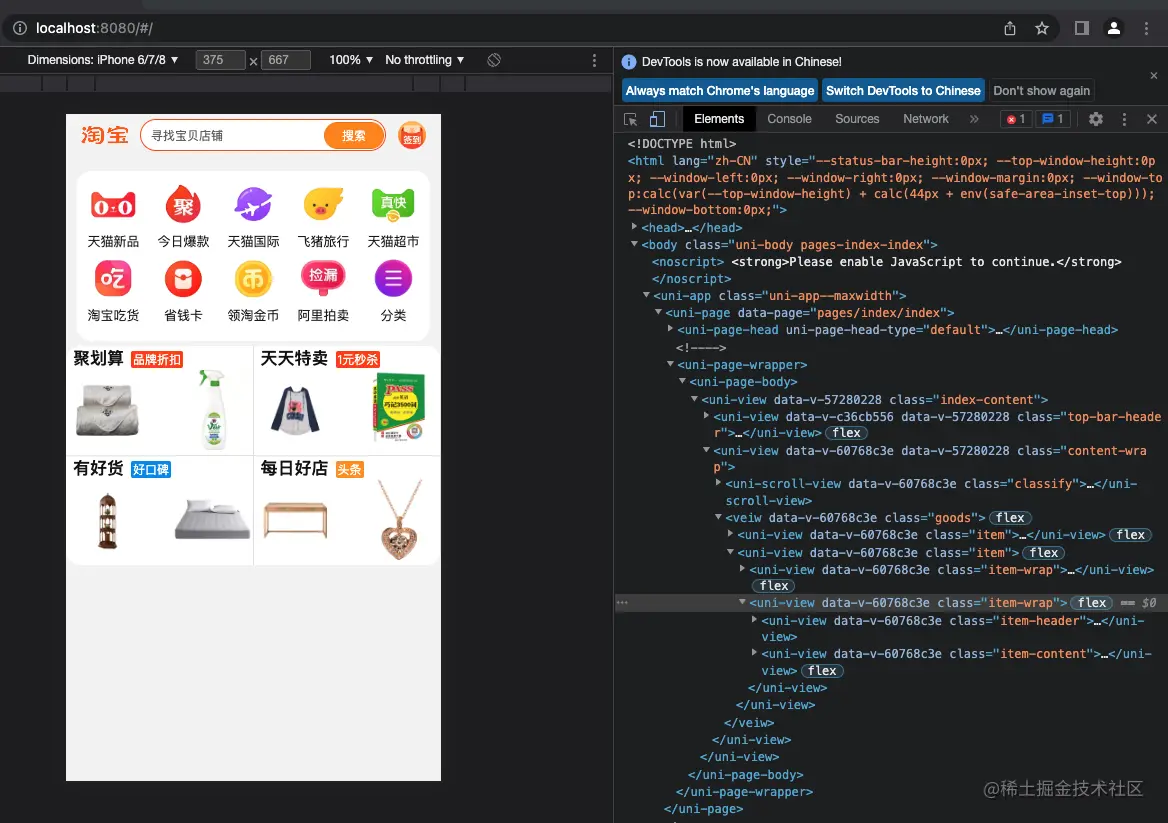Open device toolbar more options menu
The image size is (1168, 823).
tap(594, 60)
